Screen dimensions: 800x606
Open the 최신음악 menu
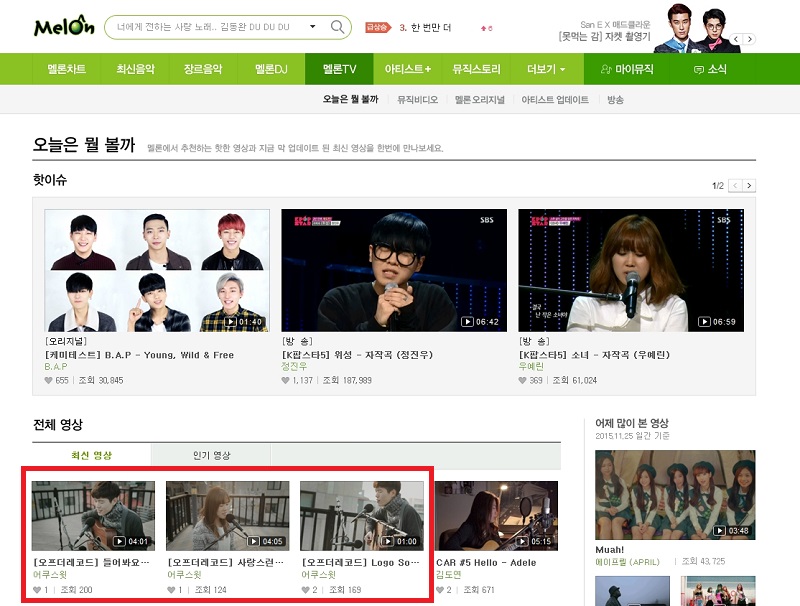pos(135,69)
